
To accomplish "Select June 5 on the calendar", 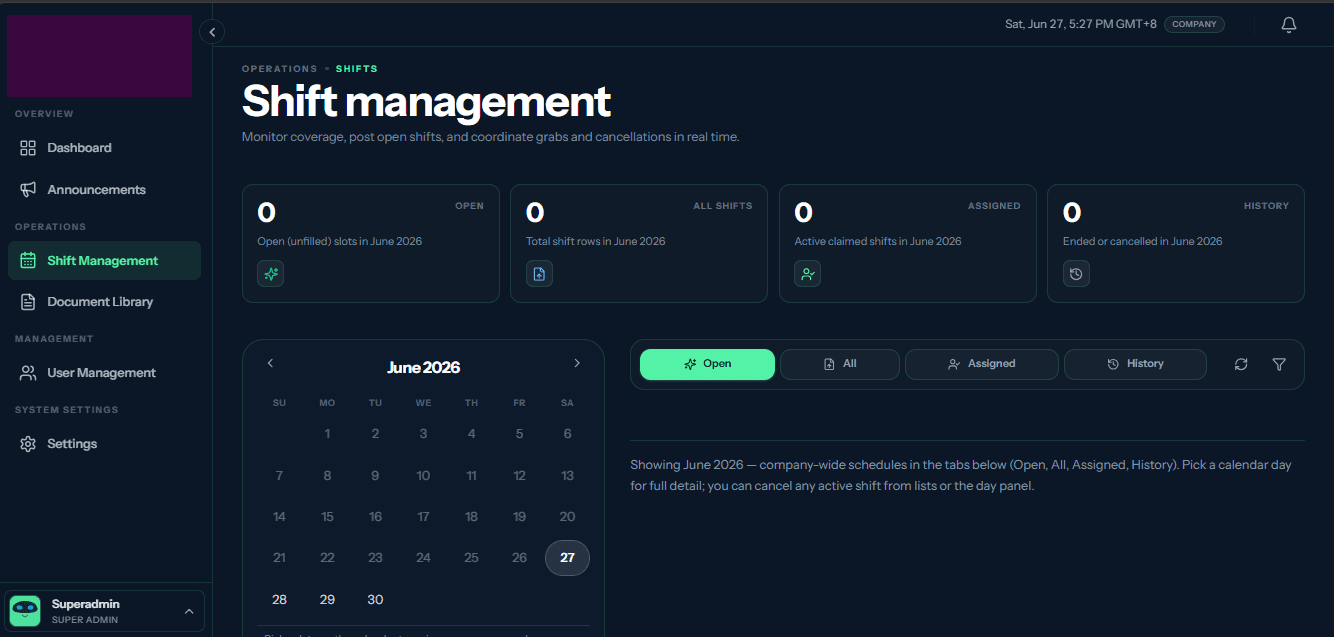I will click(x=519, y=434).
